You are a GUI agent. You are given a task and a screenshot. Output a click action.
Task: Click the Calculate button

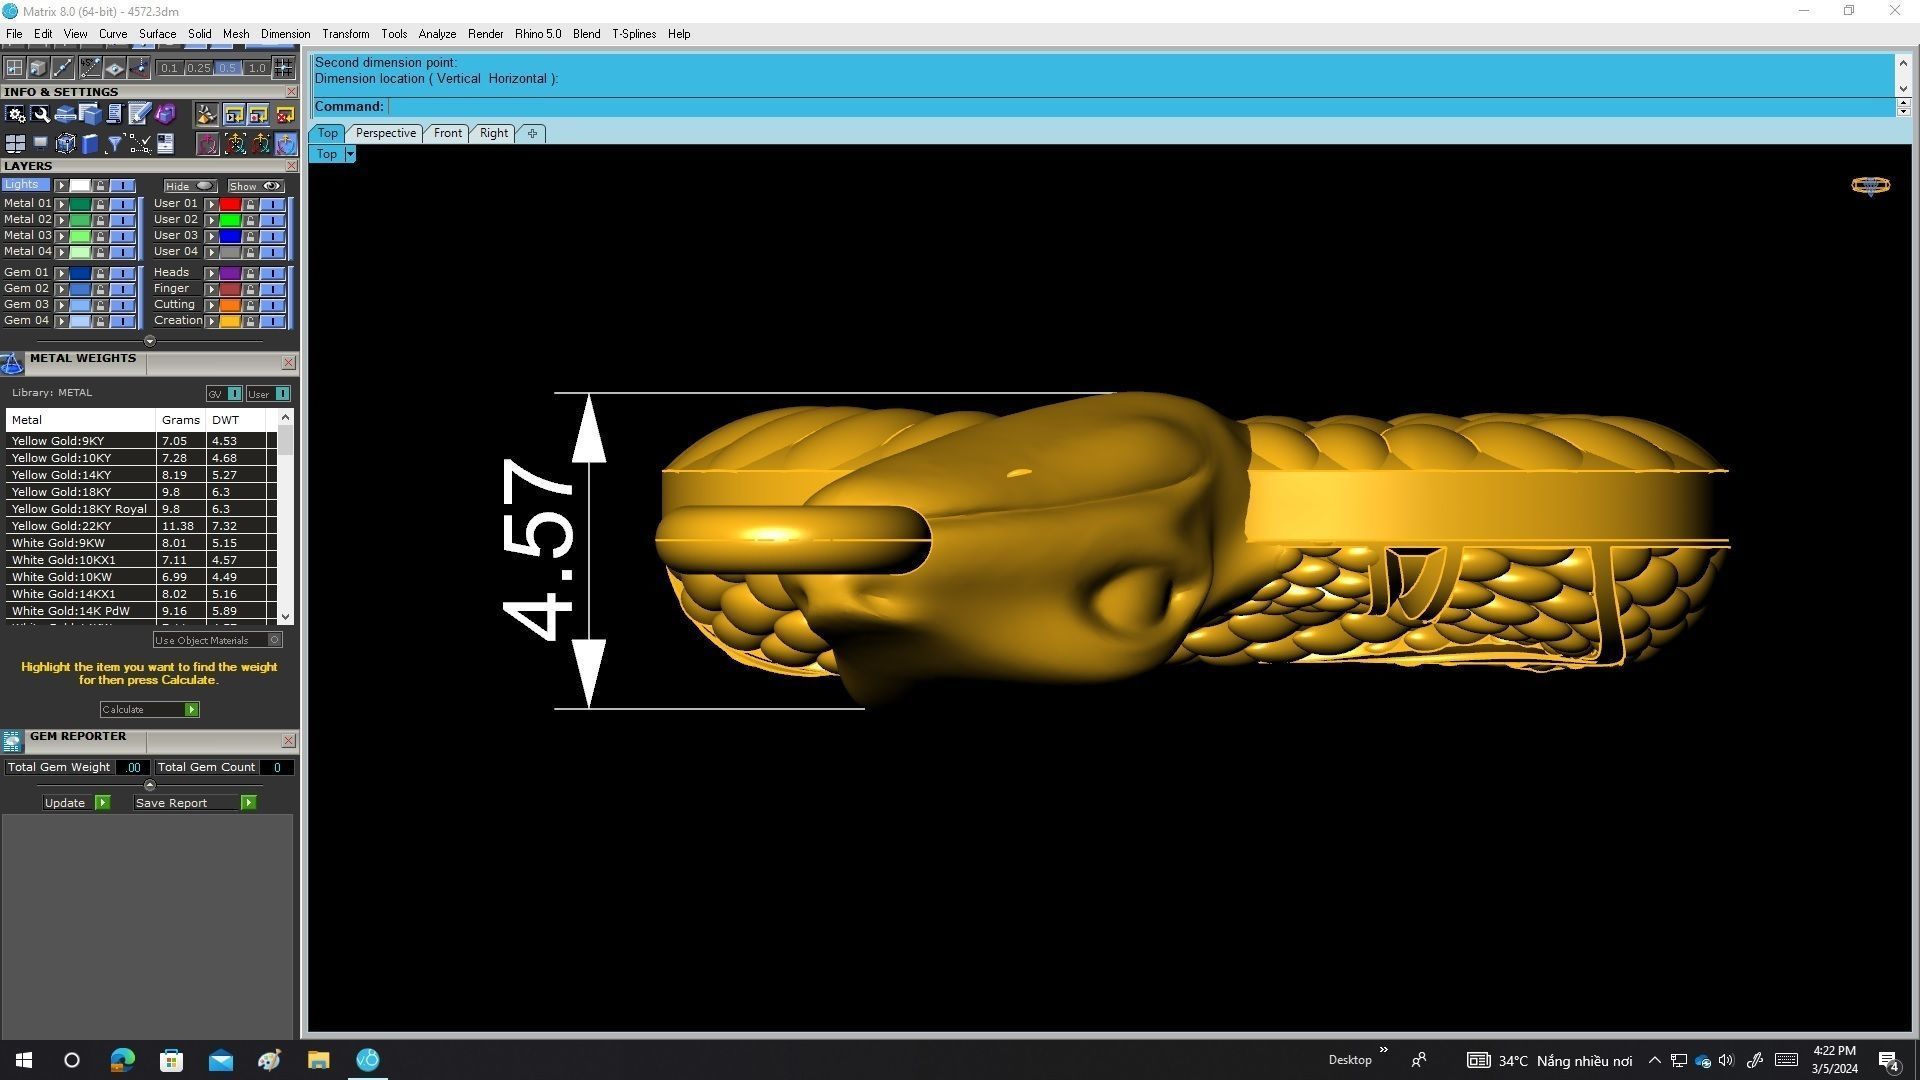pyautogui.click(x=149, y=710)
